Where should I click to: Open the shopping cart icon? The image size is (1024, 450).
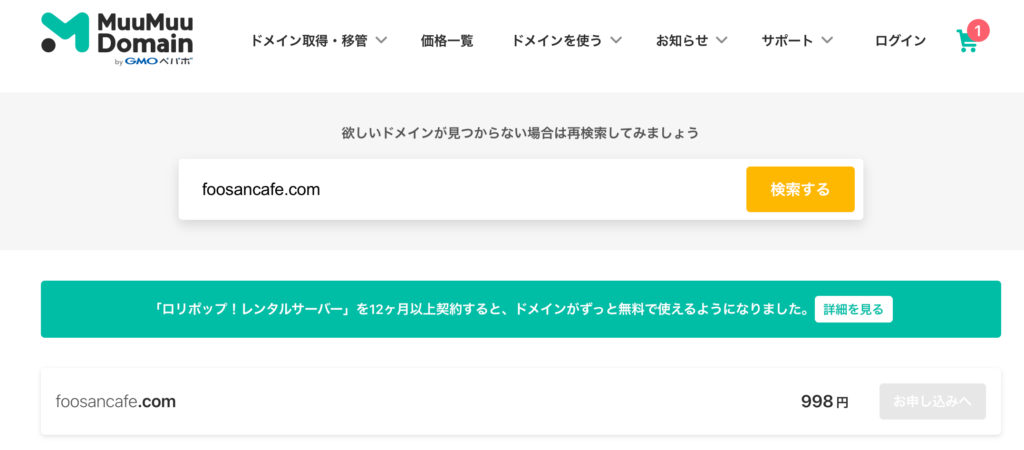(966, 41)
